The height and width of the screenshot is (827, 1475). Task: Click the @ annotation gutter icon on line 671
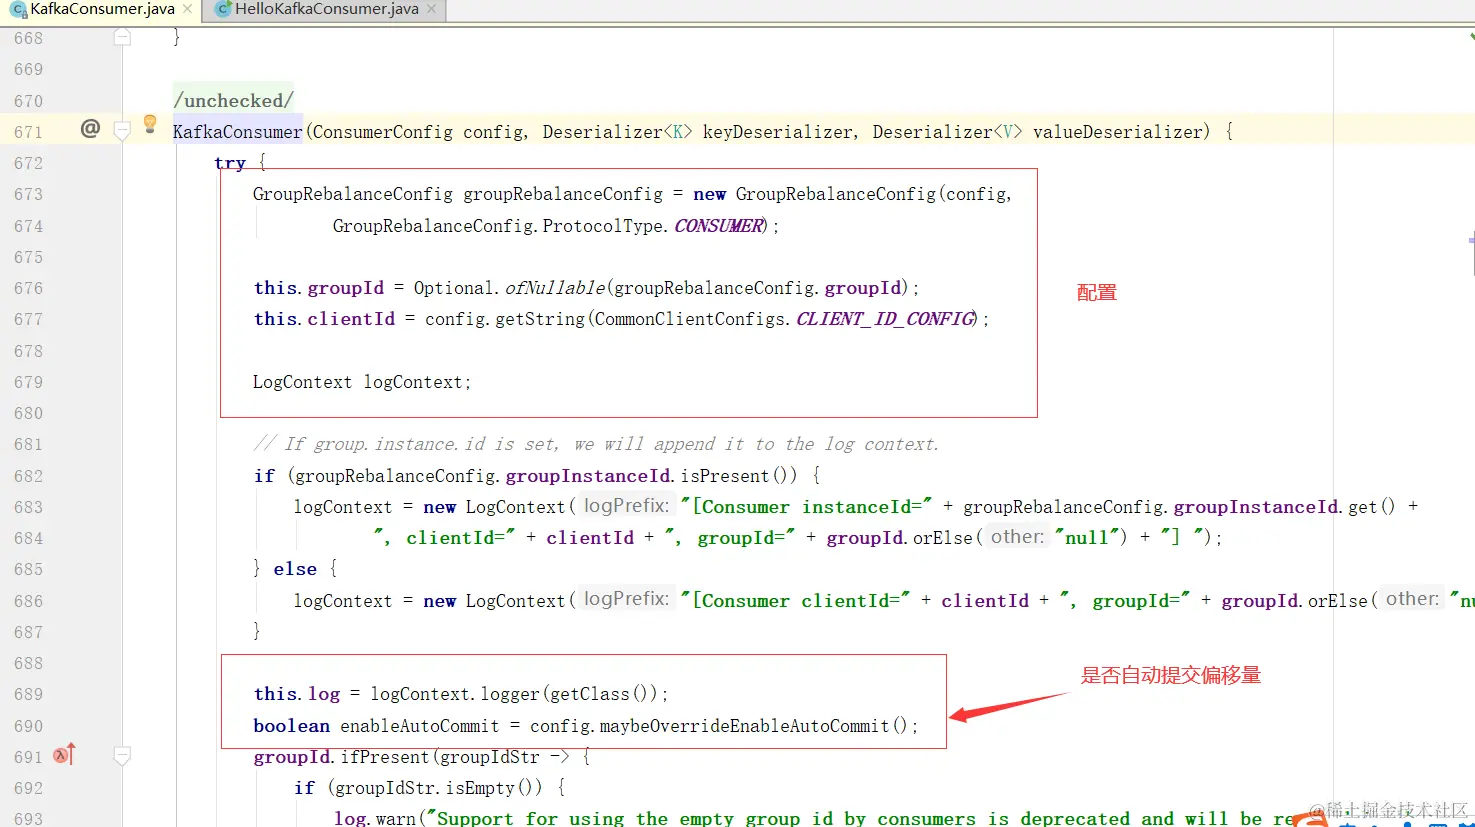(x=90, y=128)
